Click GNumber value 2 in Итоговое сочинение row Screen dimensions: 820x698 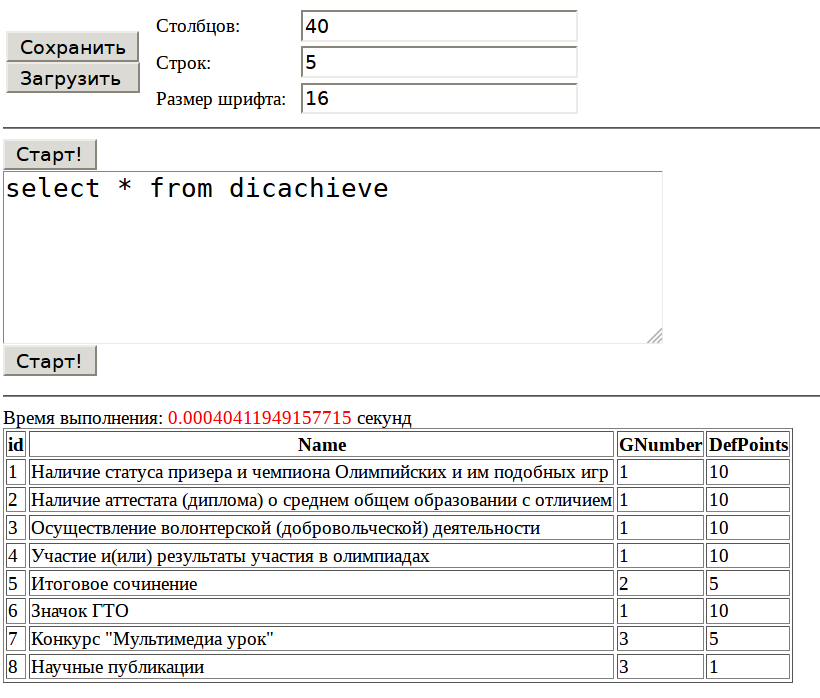[660, 583]
